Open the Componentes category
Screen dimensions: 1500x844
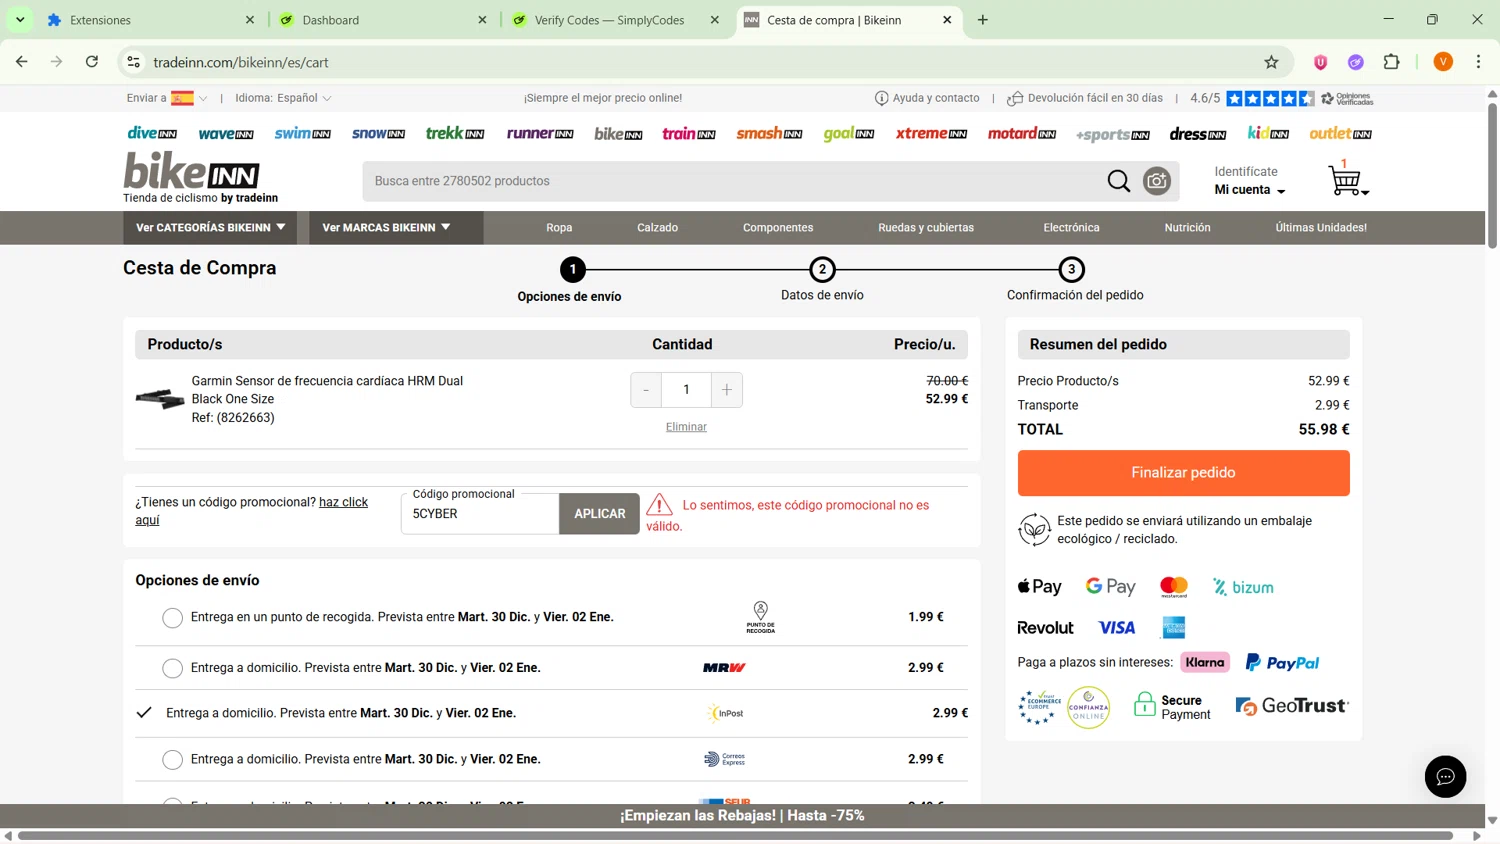click(x=778, y=228)
